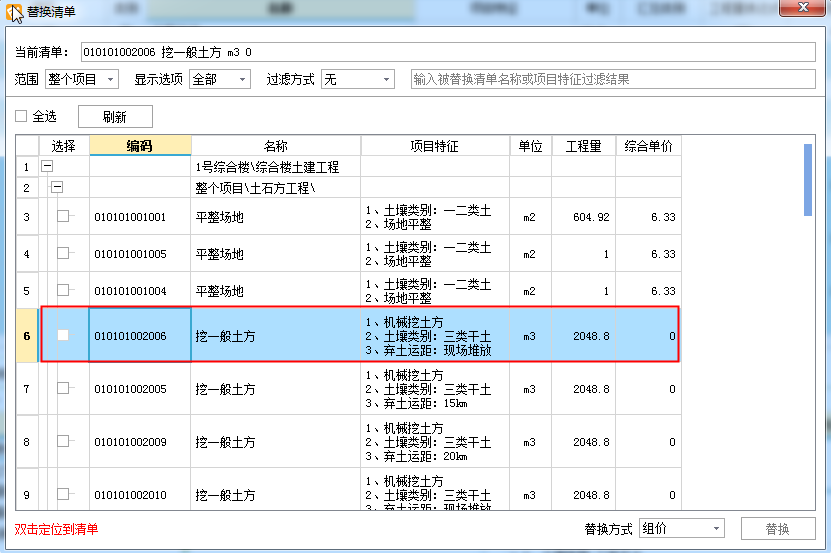Collapse the 土石方工程 tree node in row 2
This screenshot has height=553, width=831.
(57, 188)
